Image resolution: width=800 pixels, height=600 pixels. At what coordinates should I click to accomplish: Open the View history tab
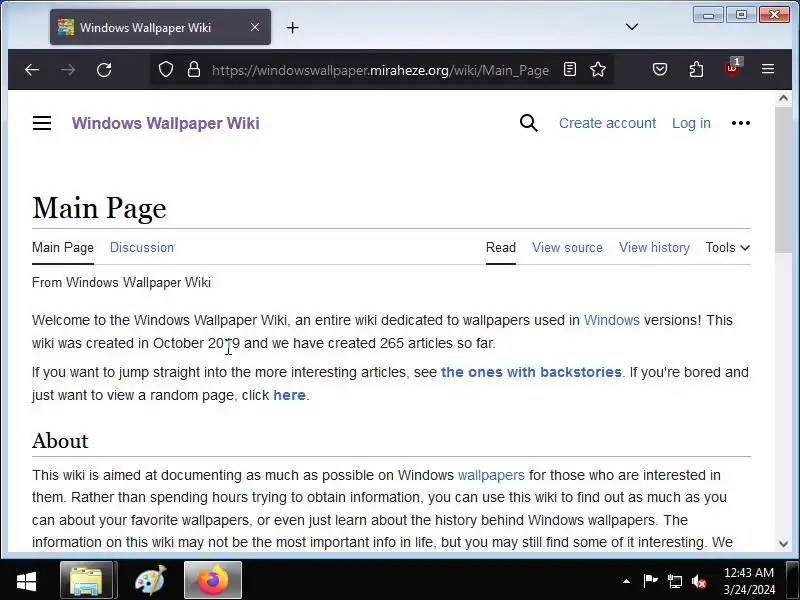point(655,247)
